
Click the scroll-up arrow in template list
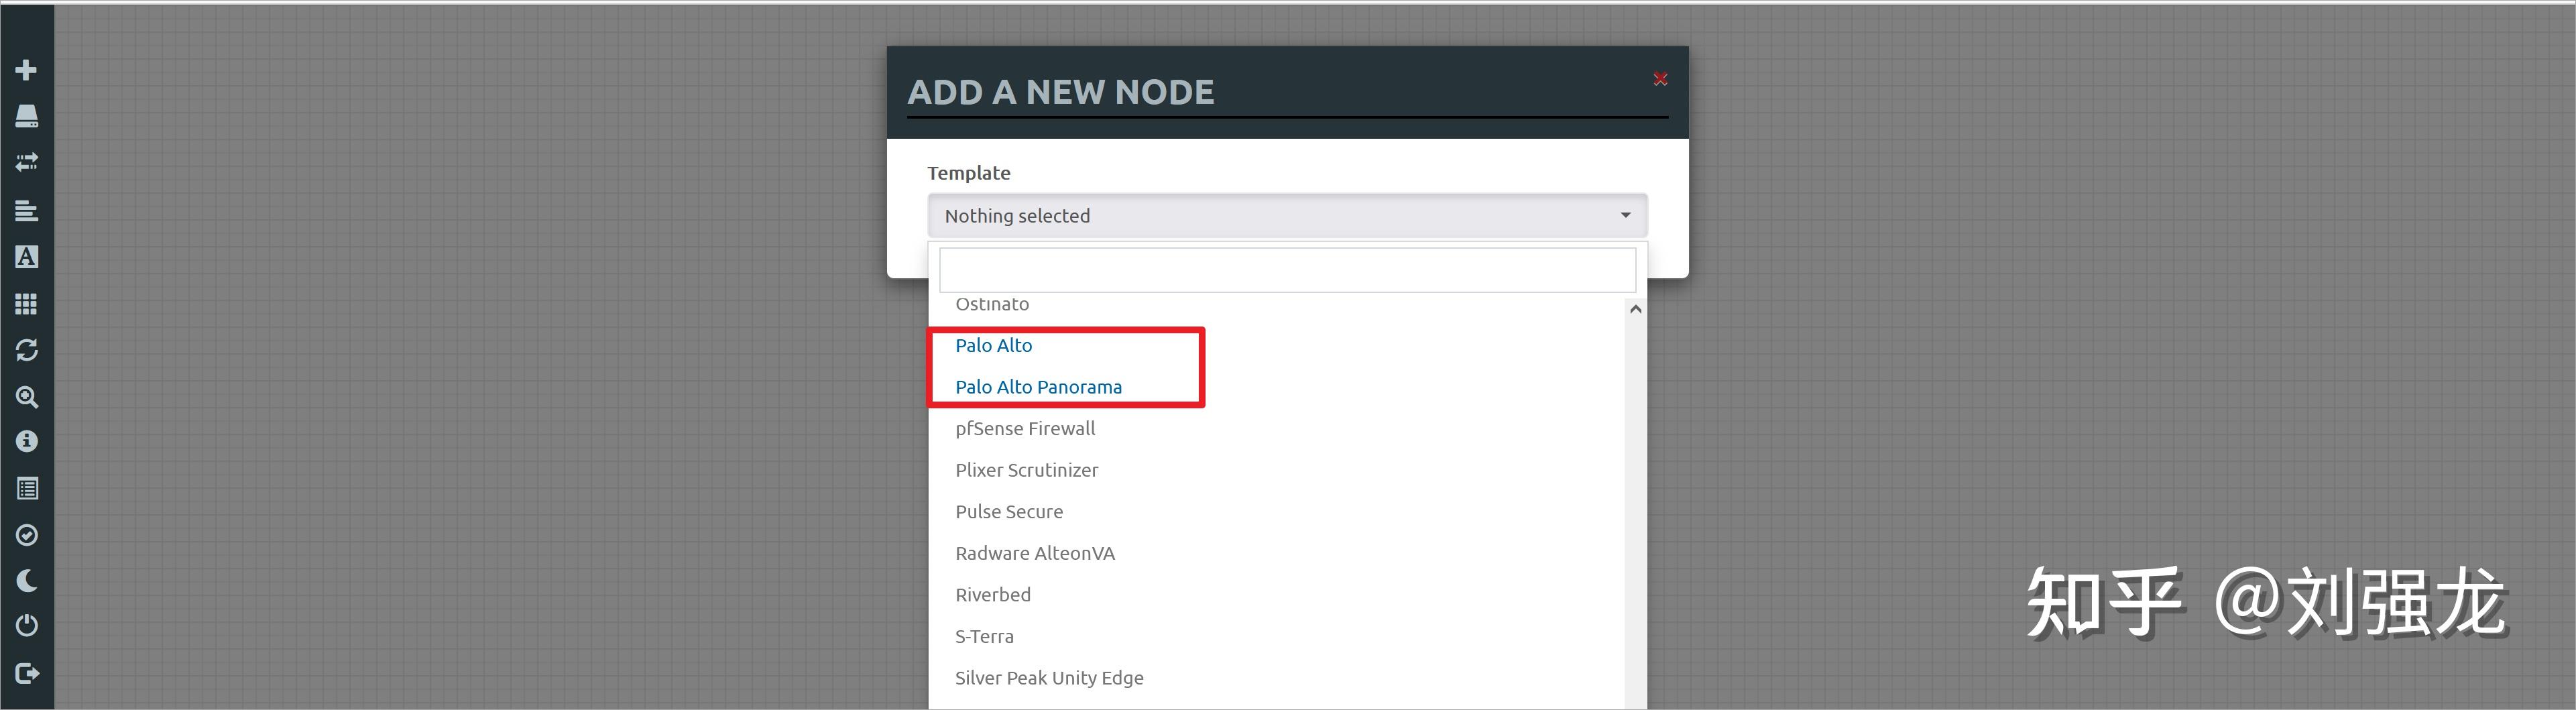click(1635, 309)
